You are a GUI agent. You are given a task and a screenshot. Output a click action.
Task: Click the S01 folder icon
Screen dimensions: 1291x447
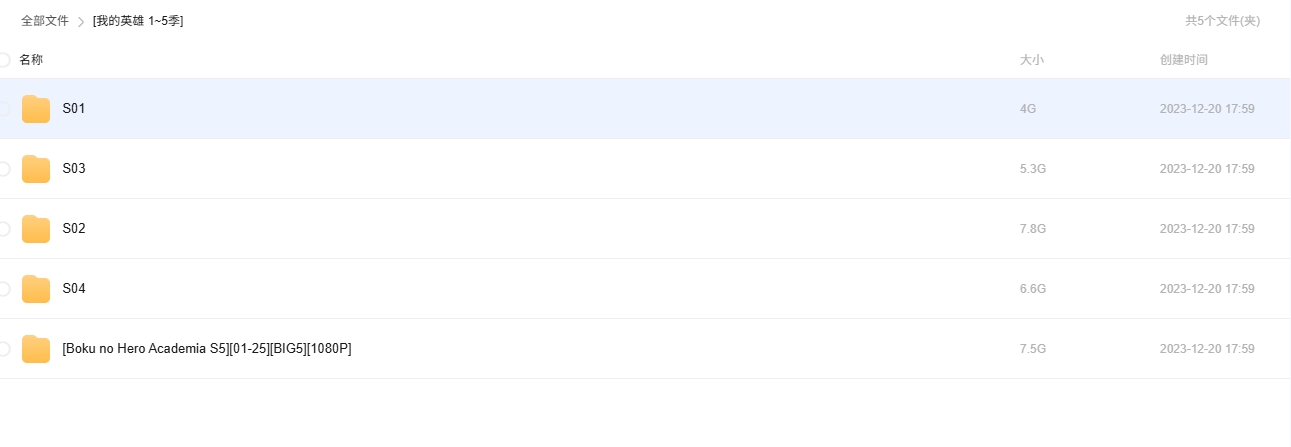pos(36,109)
